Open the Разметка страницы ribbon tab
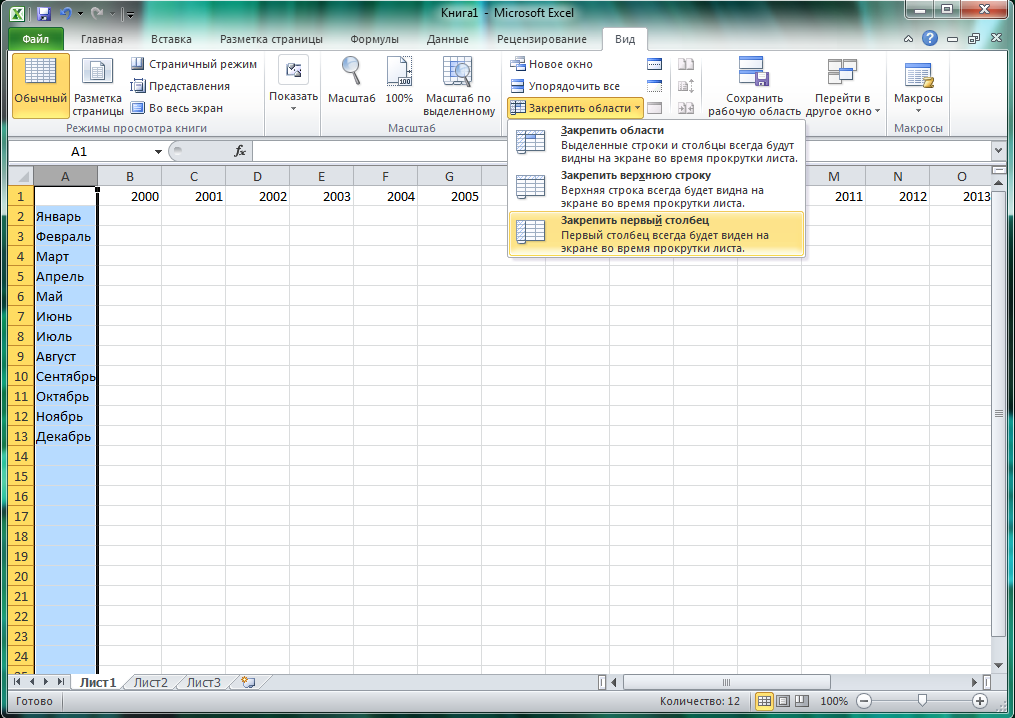Screen dimensions: 1015x718 tap(271, 39)
